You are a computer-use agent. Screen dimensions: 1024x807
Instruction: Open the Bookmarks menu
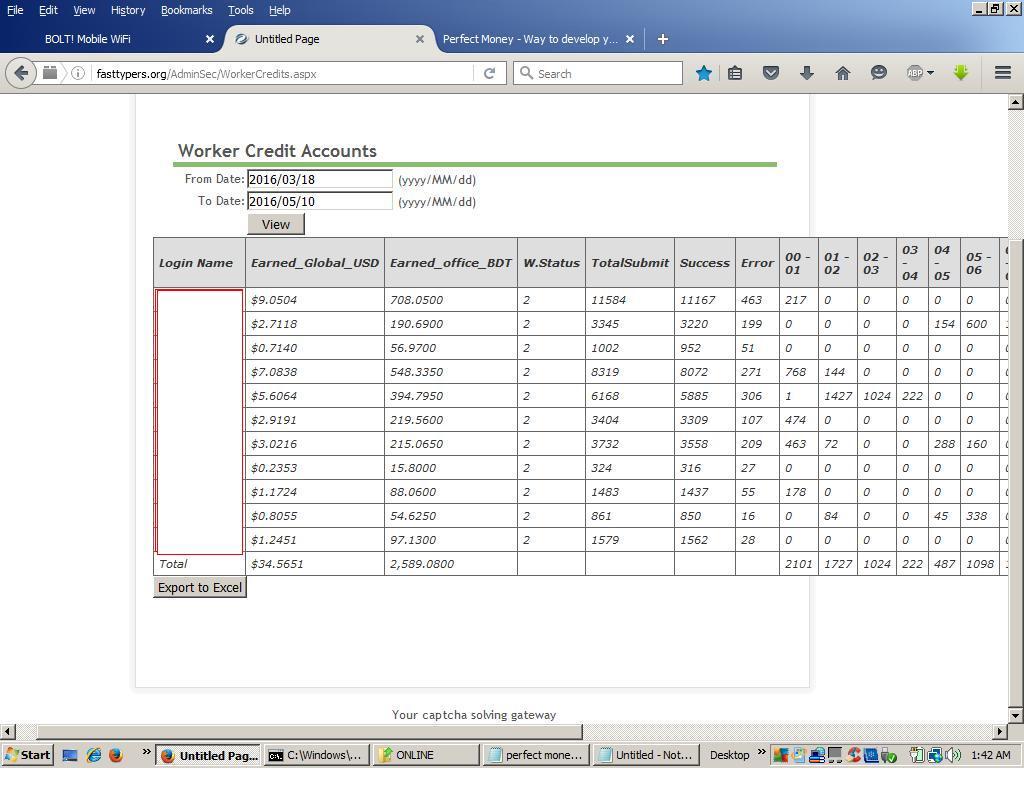pyautogui.click(x=186, y=10)
